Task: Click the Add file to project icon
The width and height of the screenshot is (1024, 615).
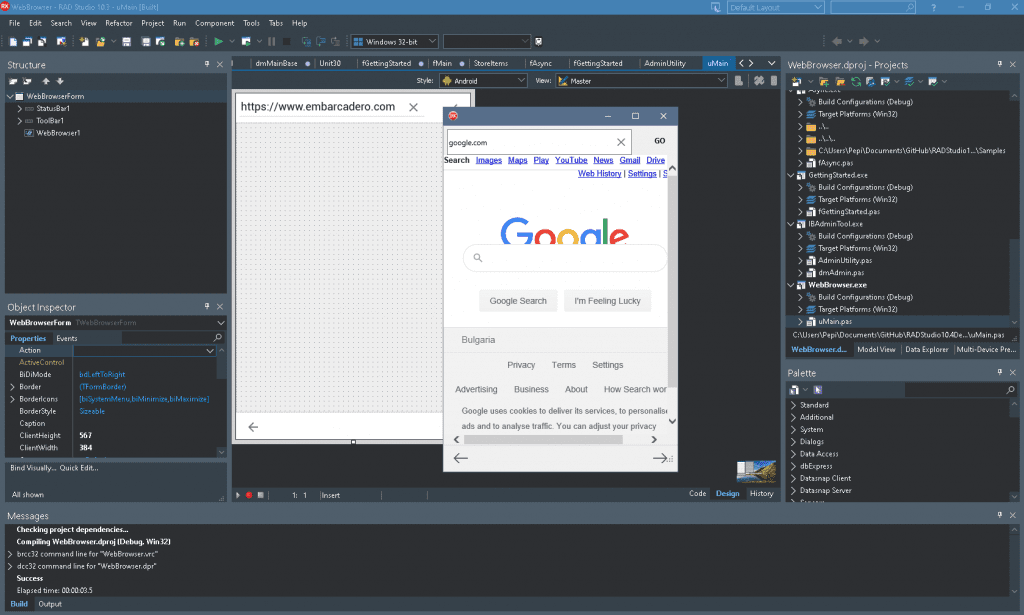Action: [179, 42]
